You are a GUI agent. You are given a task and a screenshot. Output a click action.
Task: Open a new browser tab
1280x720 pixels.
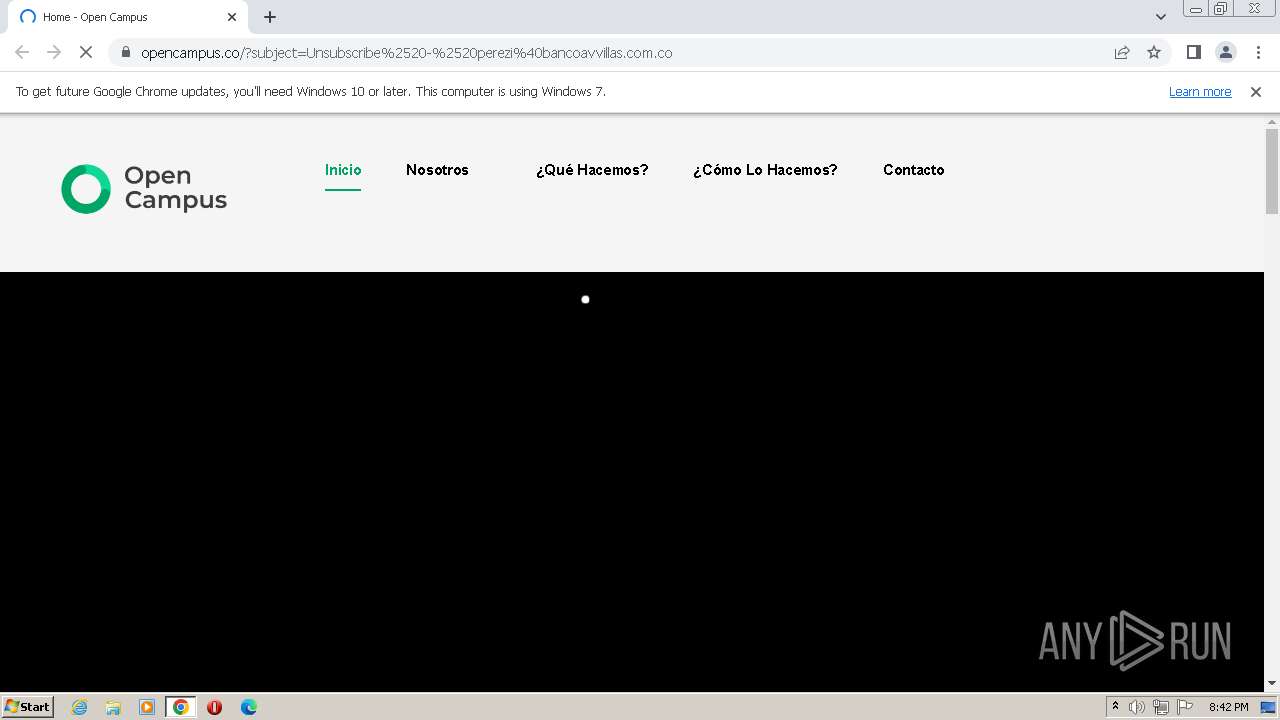(x=270, y=17)
